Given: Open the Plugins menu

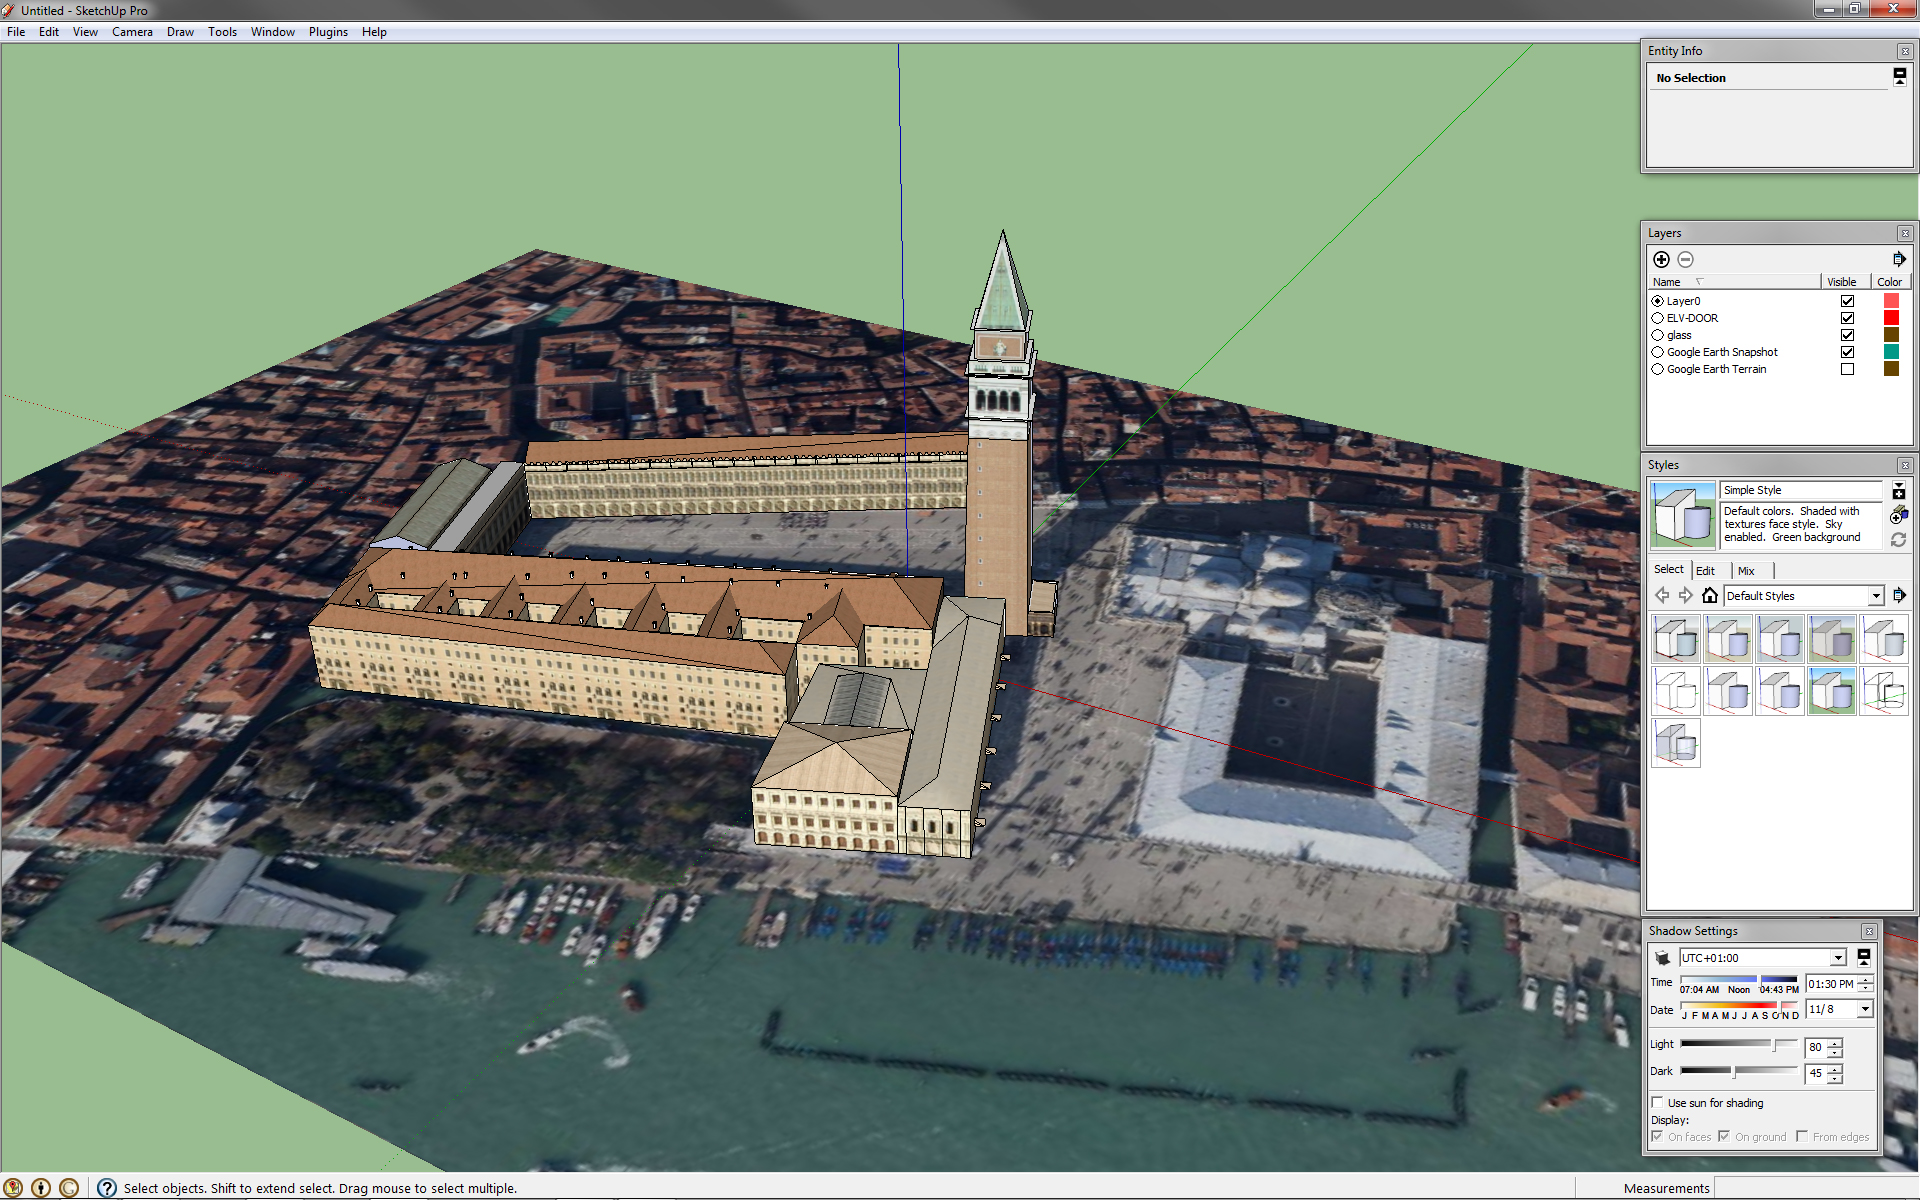Looking at the screenshot, I should (x=328, y=32).
